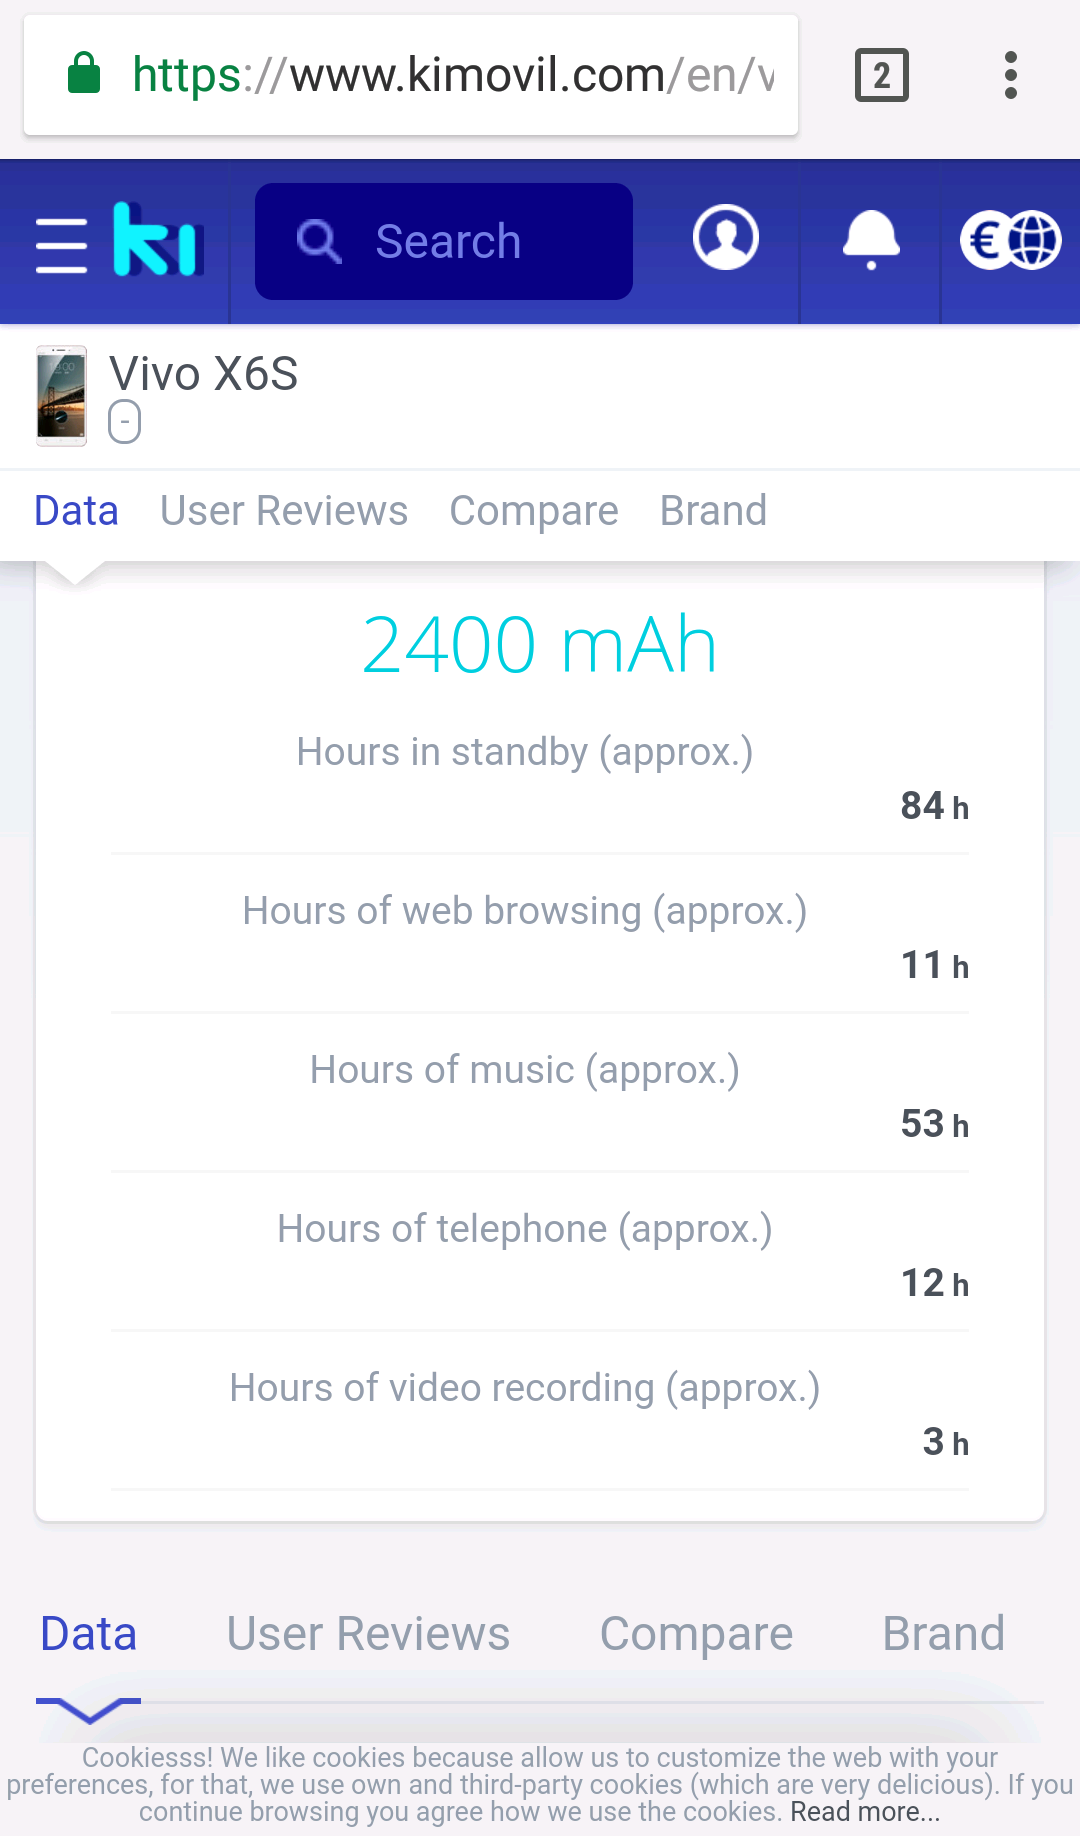The height and width of the screenshot is (1836, 1080).
Task: Tap the Vivo X6S phone thumbnail
Action: tap(61, 396)
